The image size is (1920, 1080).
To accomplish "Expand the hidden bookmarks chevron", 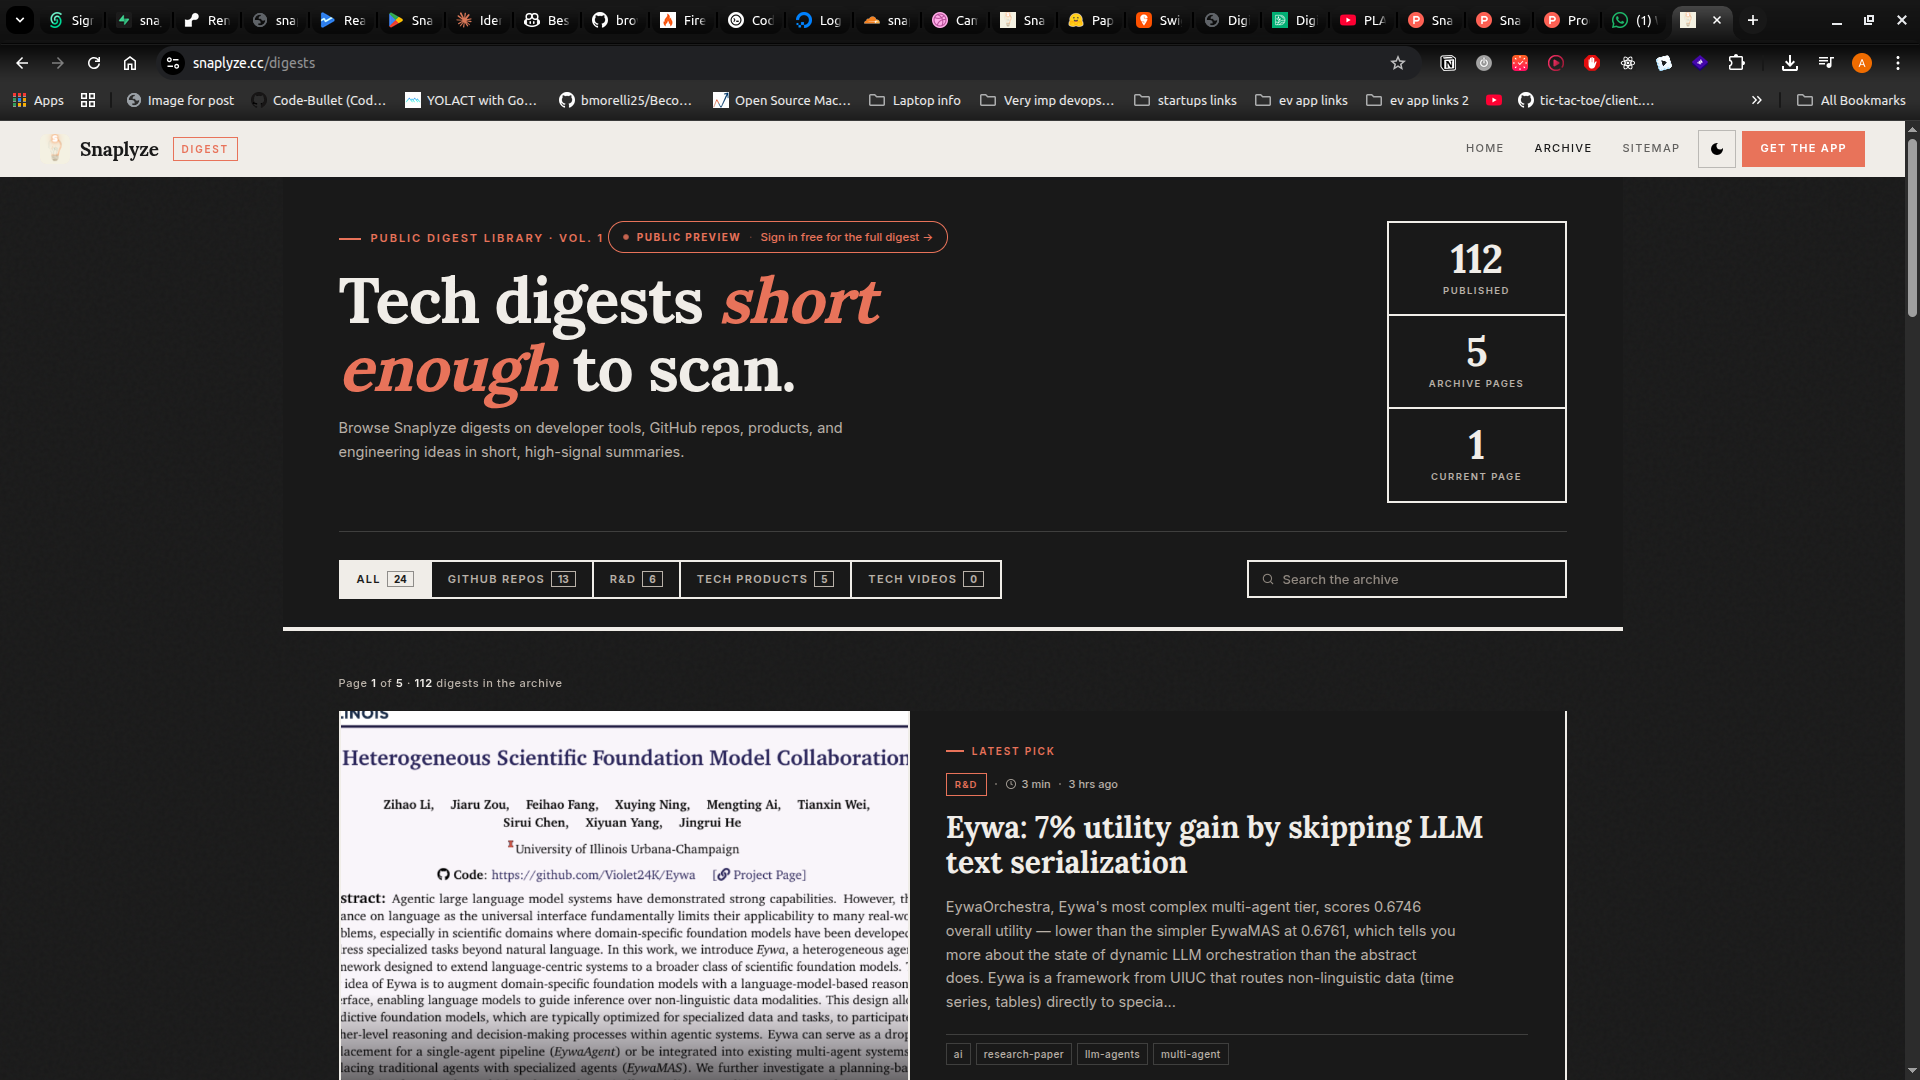I will [x=1757, y=100].
